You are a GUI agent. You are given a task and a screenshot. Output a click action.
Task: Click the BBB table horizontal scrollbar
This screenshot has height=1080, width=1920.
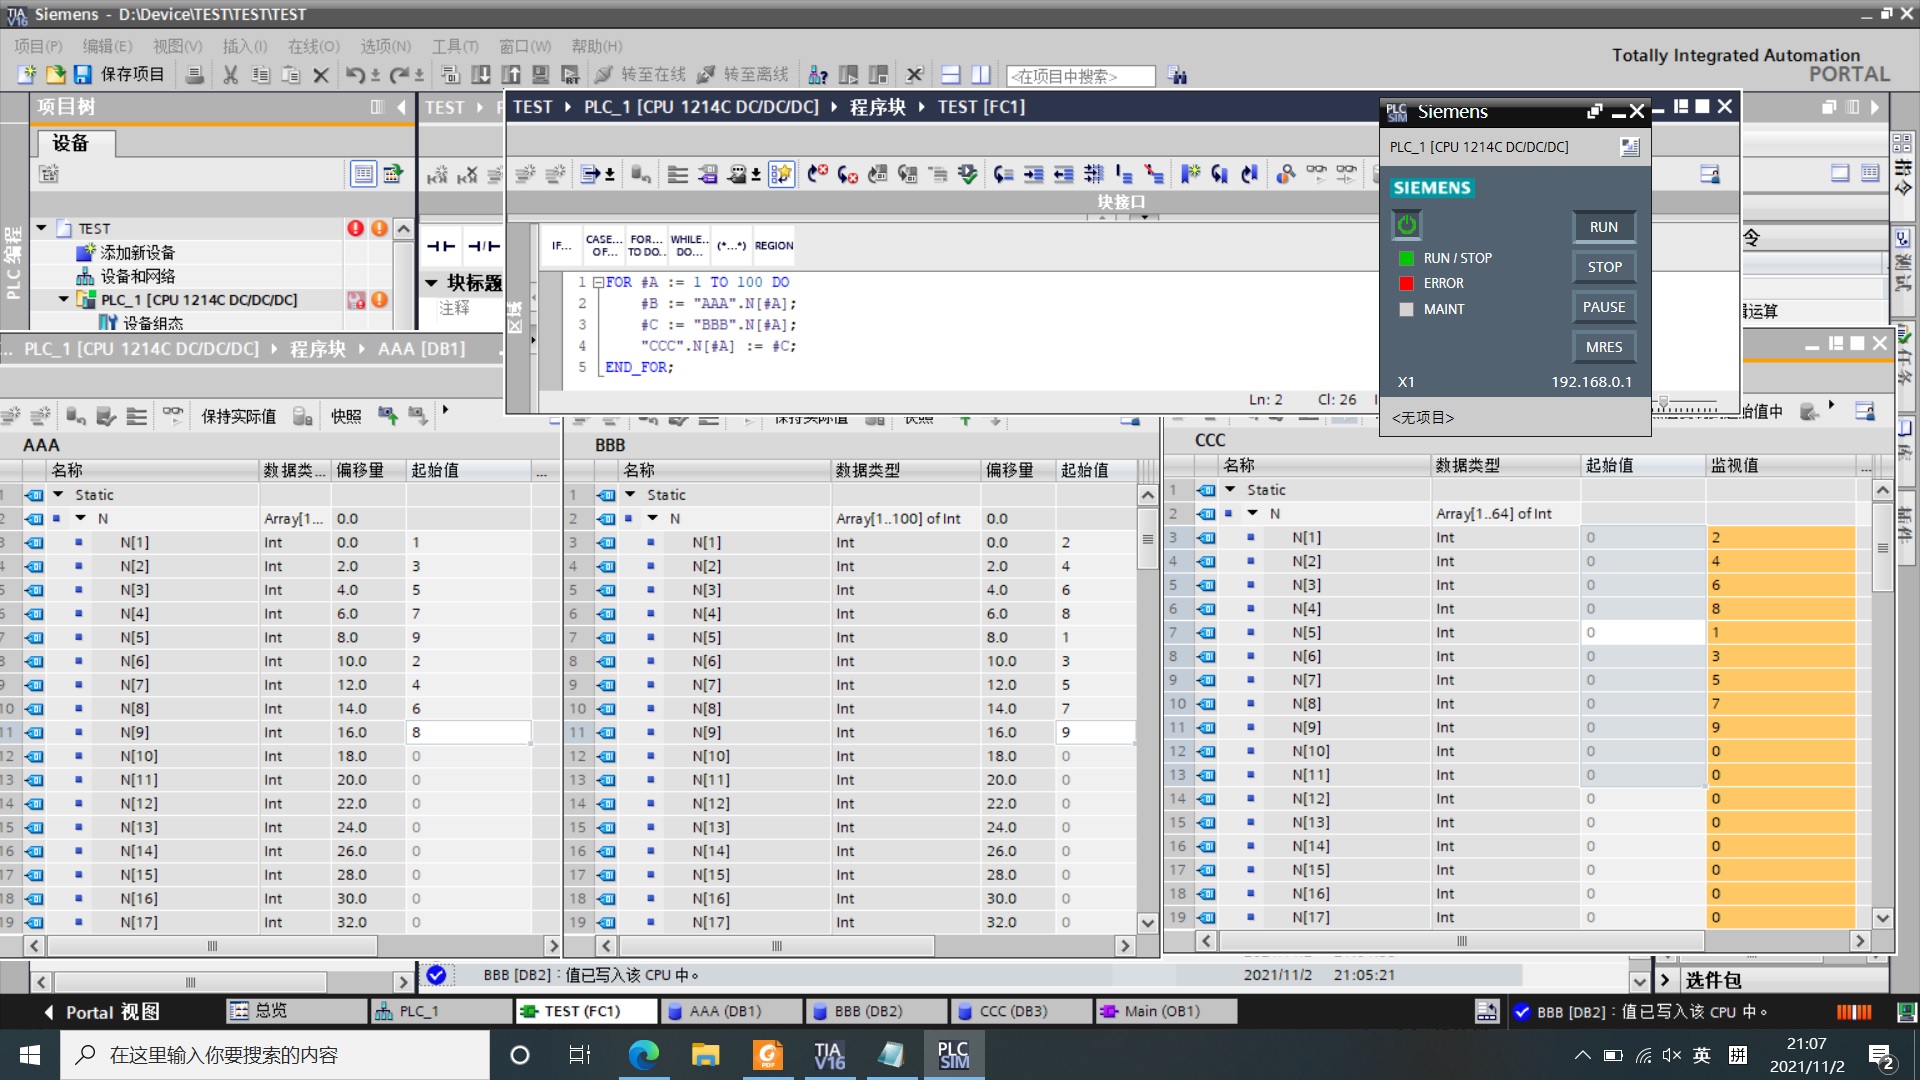(776, 946)
